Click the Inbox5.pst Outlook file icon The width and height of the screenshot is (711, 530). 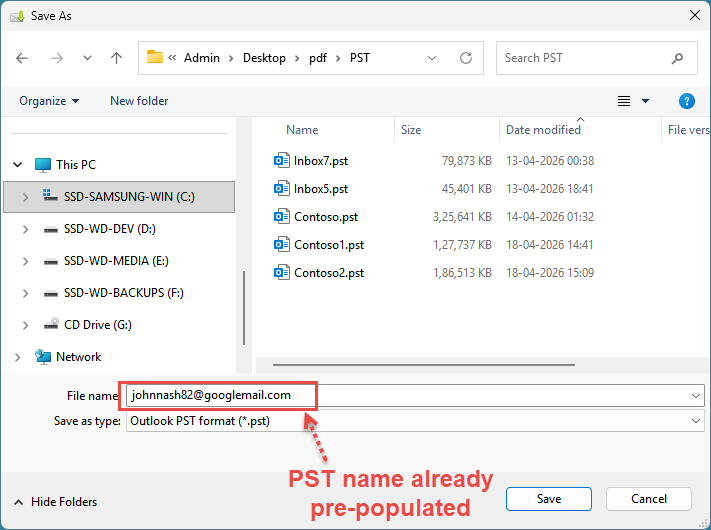tap(282, 189)
